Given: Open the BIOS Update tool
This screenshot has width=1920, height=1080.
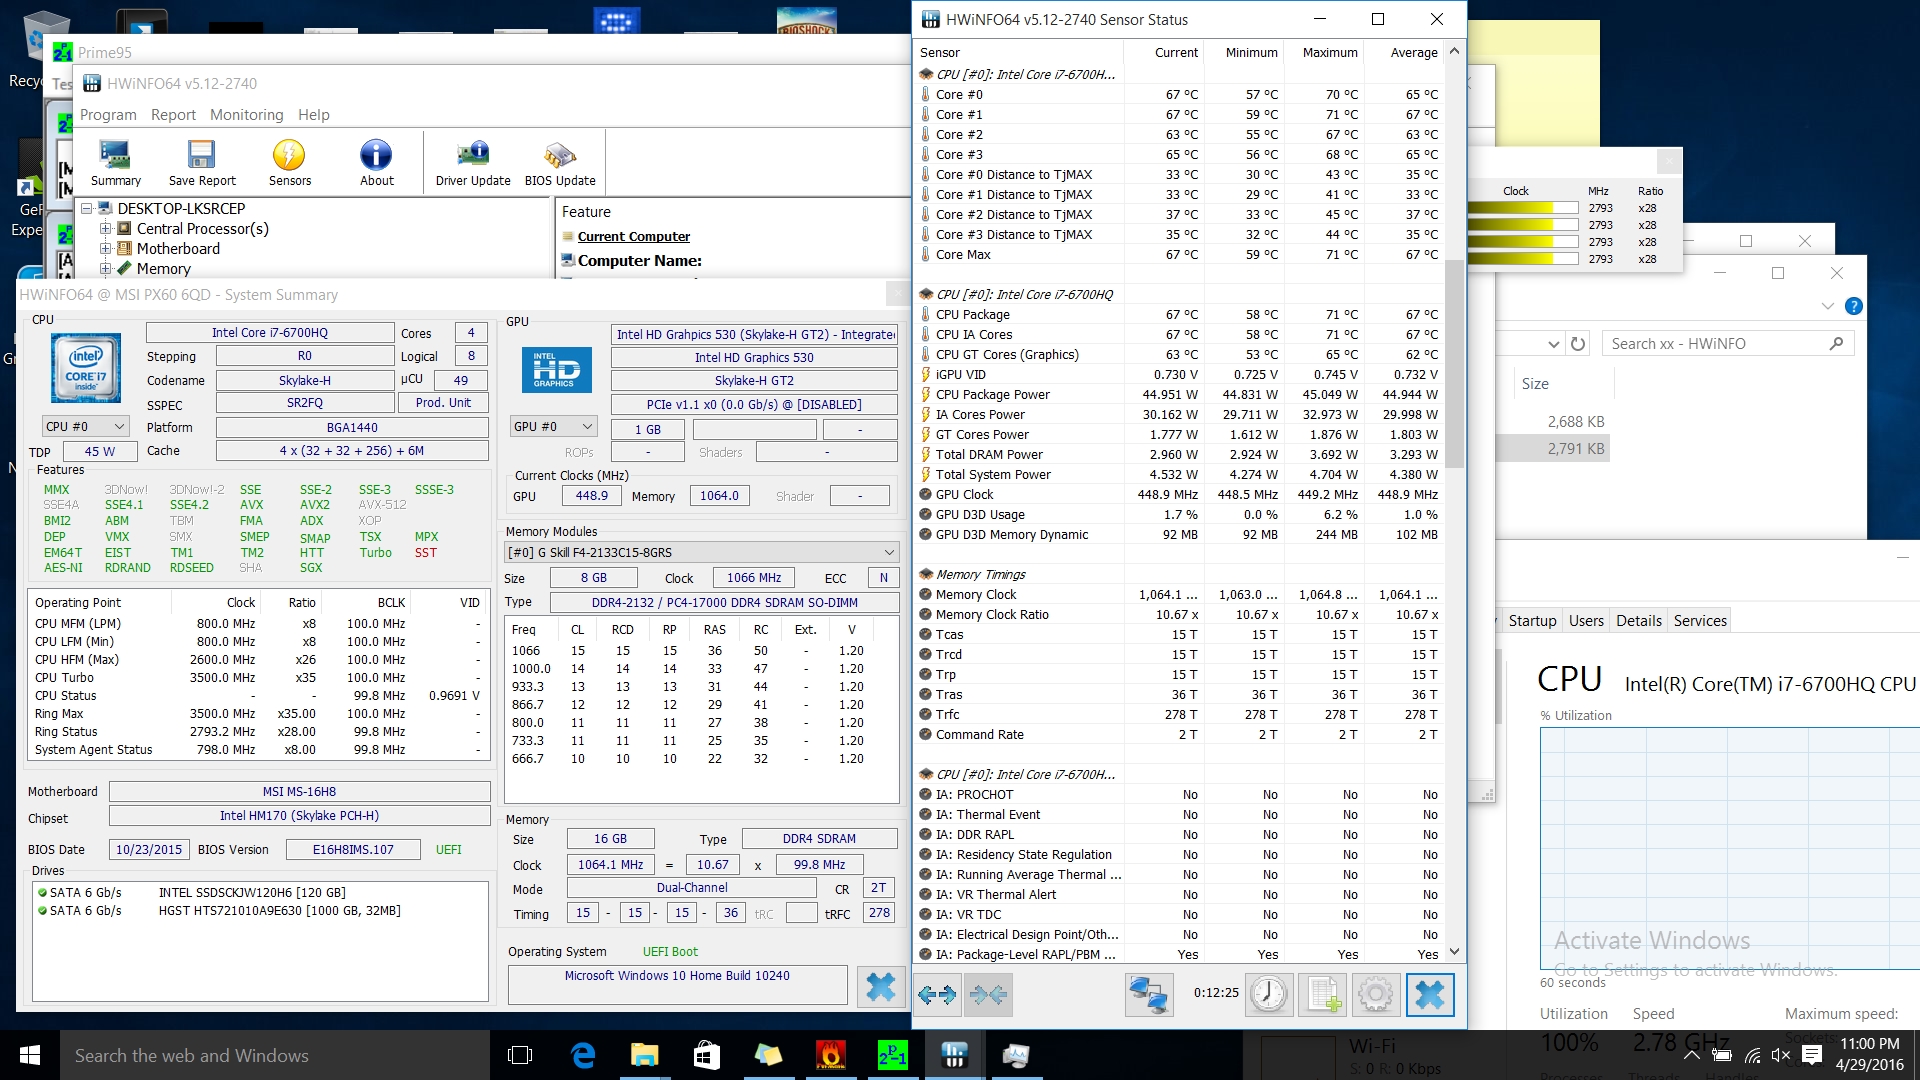Looking at the screenshot, I should 560,163.
